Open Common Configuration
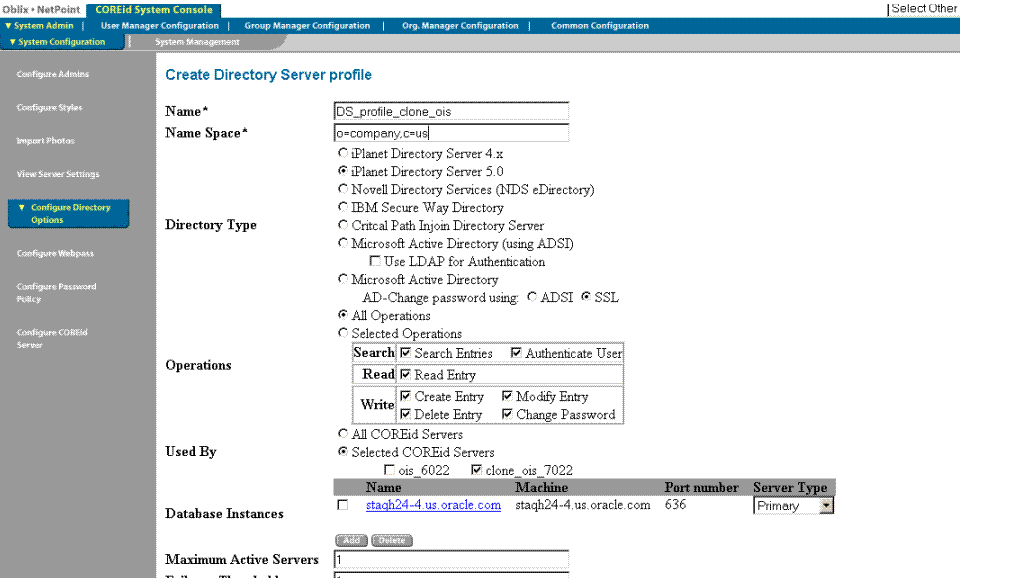The width and height of the screenshot is (1010, 586). coord(600,26)
